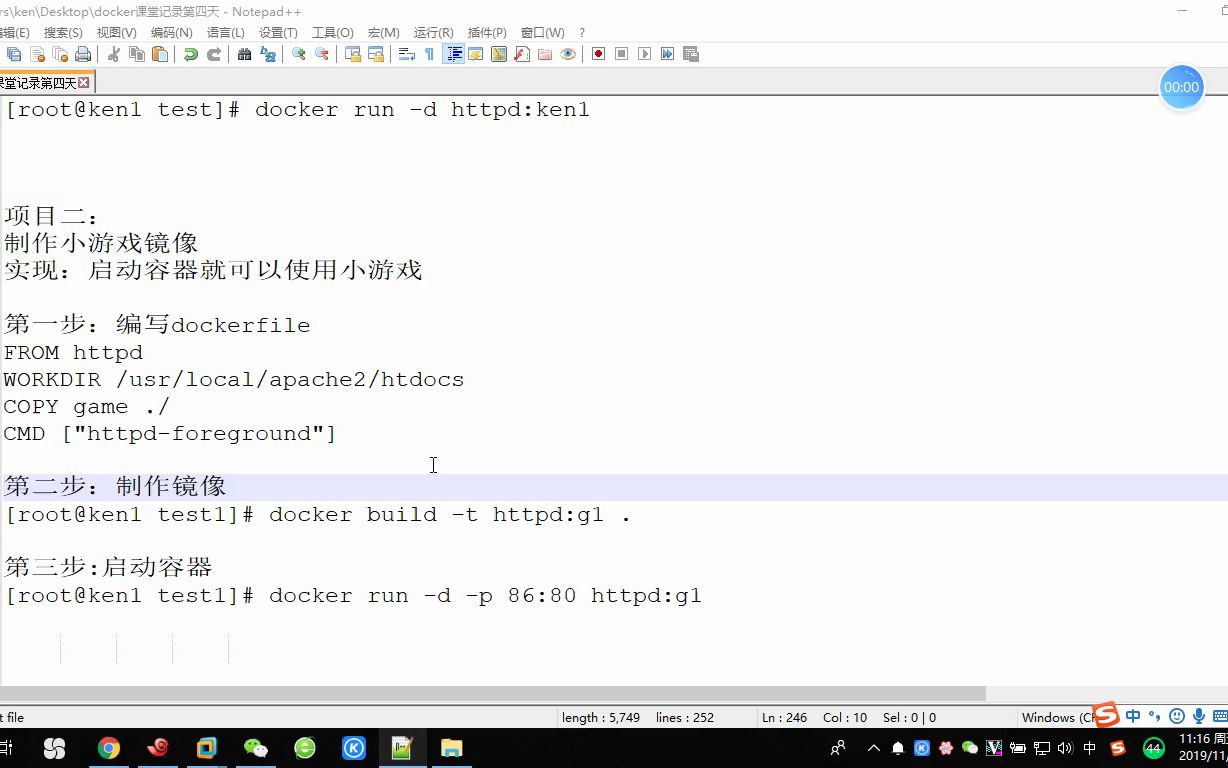Open Find dialog using the binoculars icon
Image resolution: width=1228 pixels, height=768 pixels.
point(245,54)
